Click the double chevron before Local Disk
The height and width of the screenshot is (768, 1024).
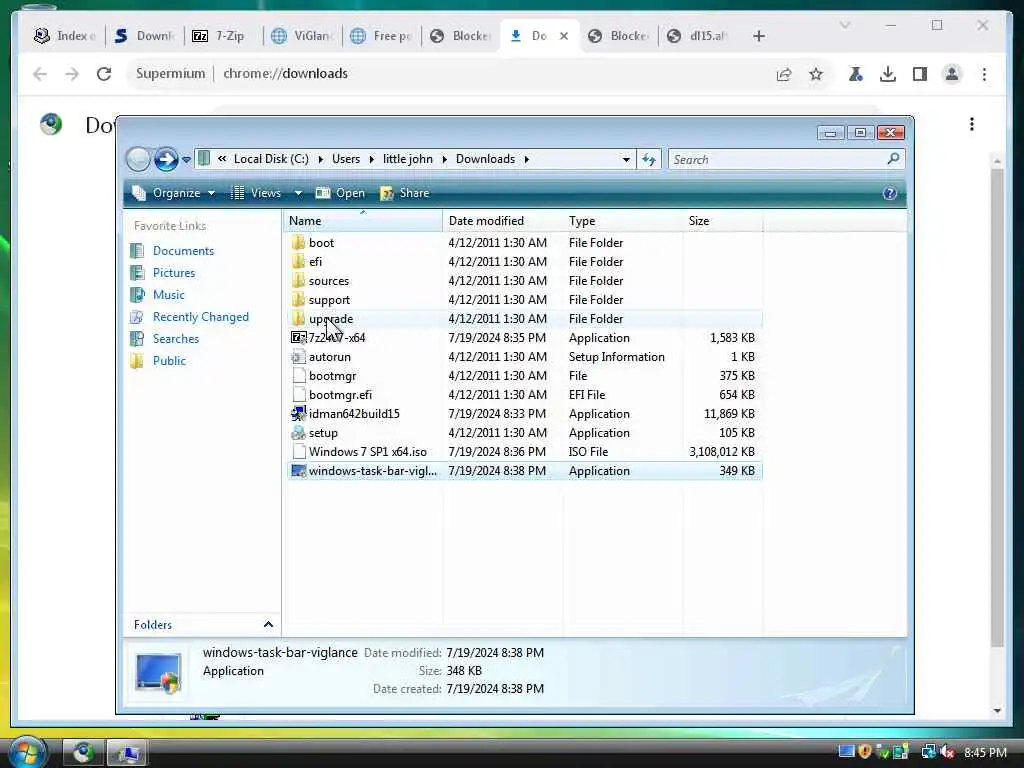point(222,159)
